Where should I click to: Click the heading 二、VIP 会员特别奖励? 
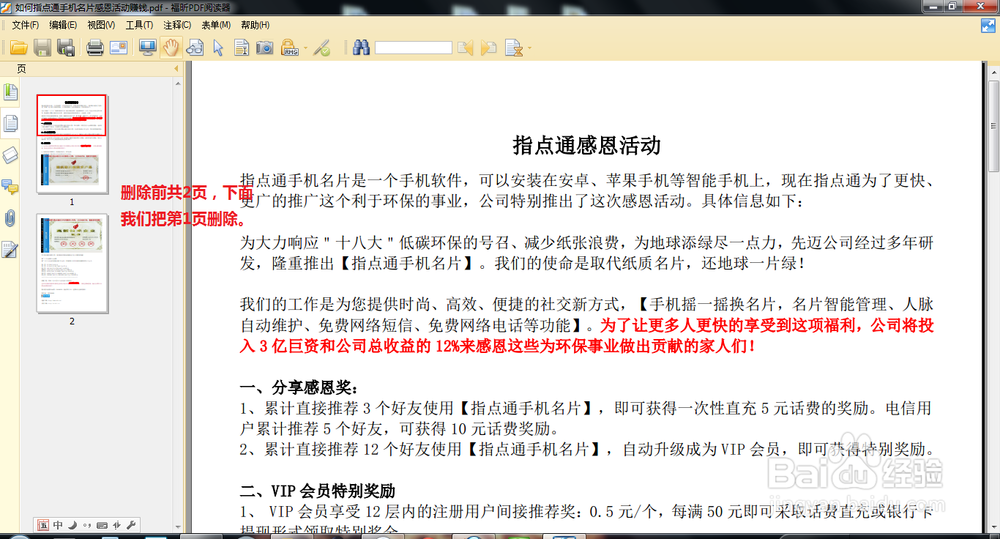[x=318, y=491]
